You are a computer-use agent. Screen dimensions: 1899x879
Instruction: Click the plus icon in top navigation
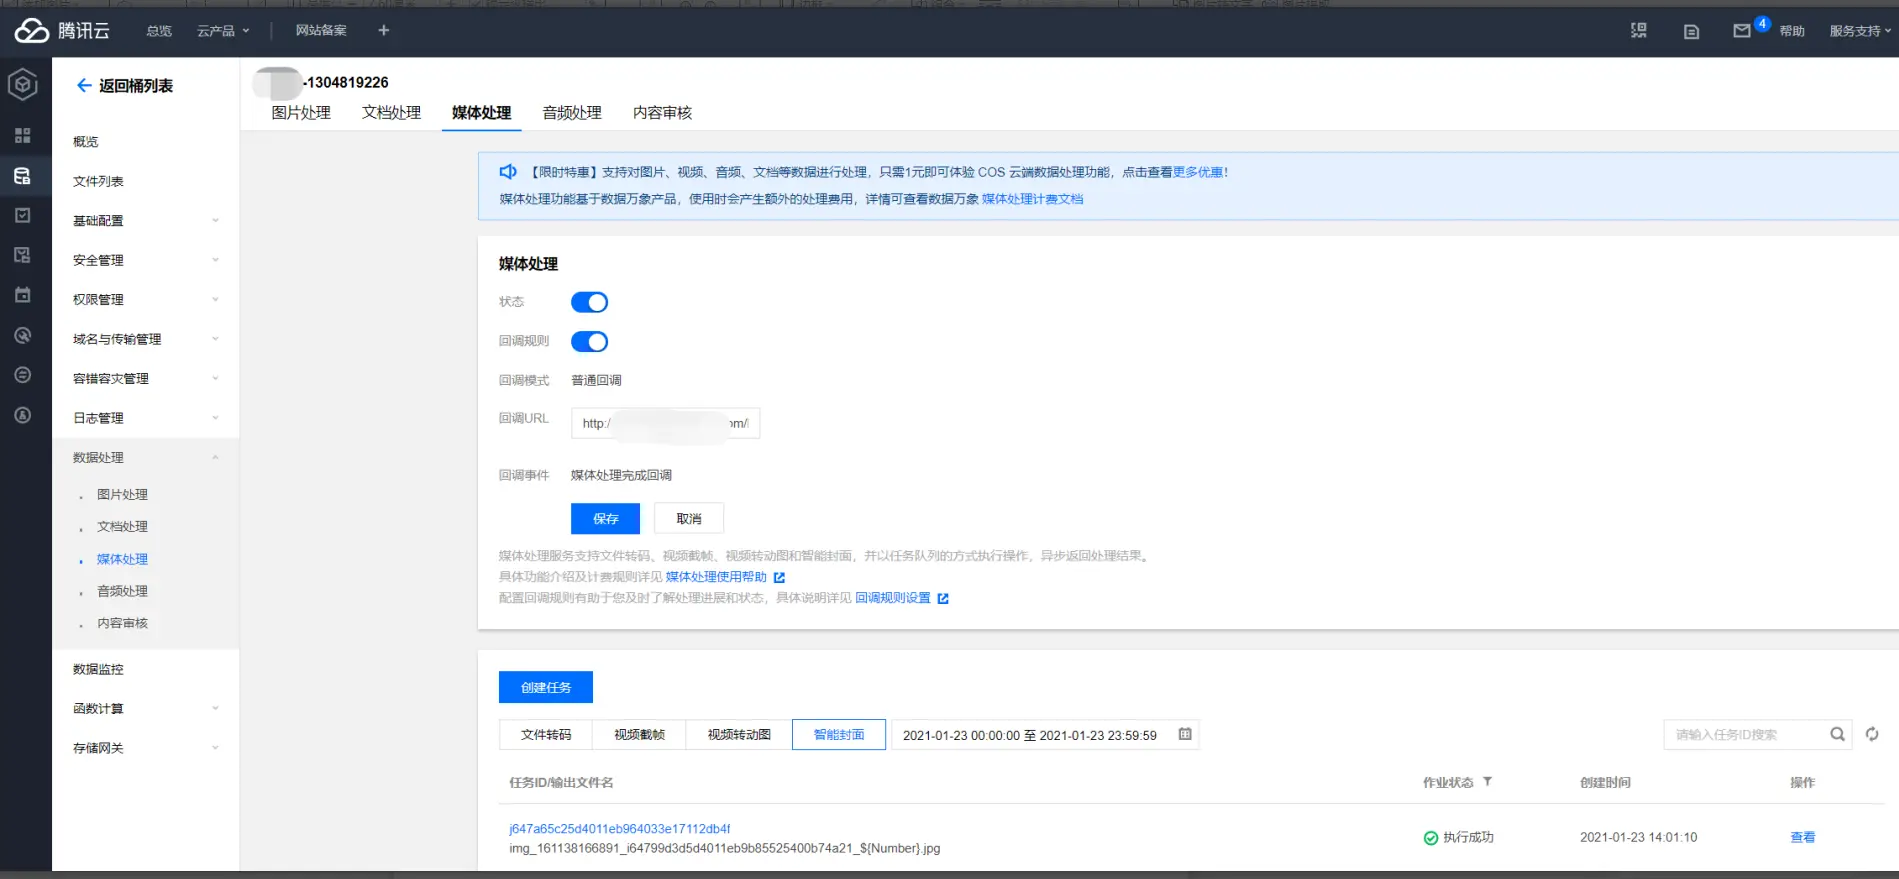pyautogui.click(x=383, y=31)
